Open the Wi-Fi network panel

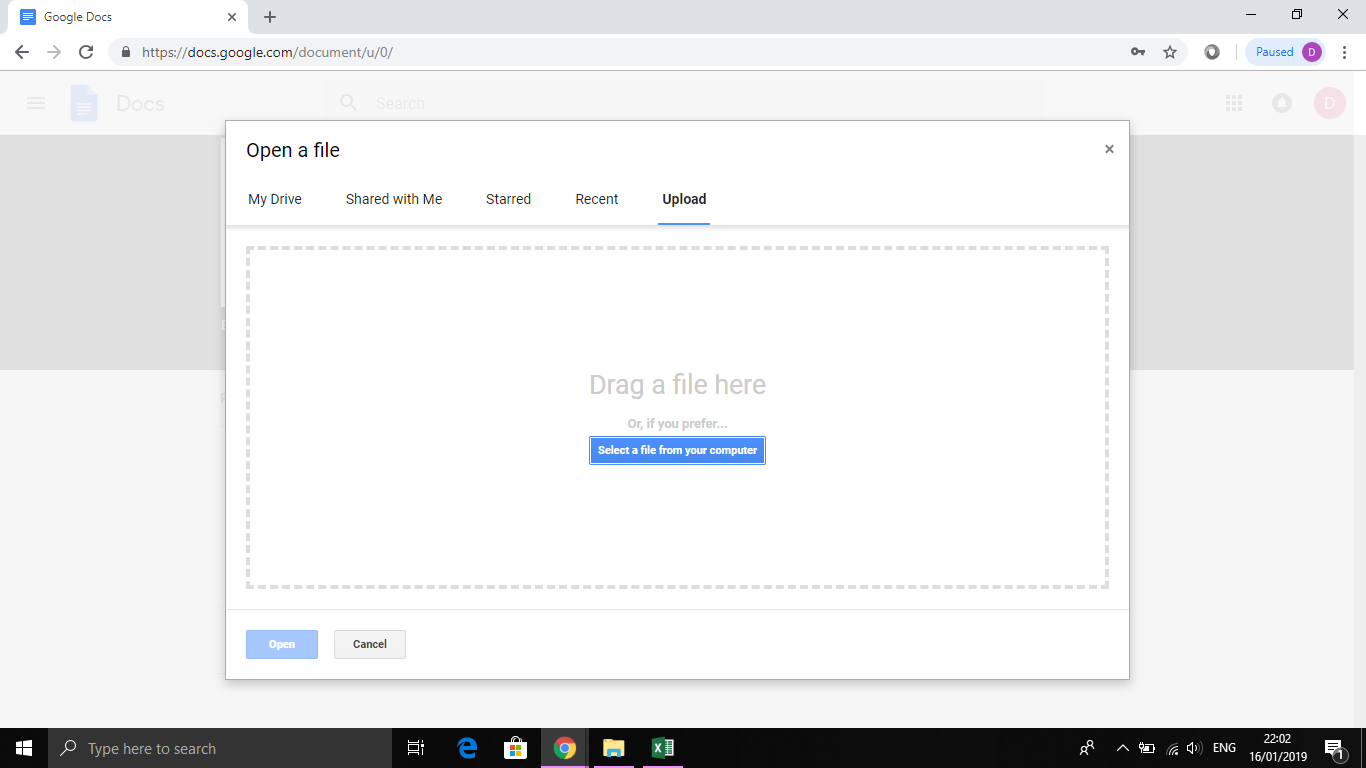pyautogui.click(x=1172, y=748)
